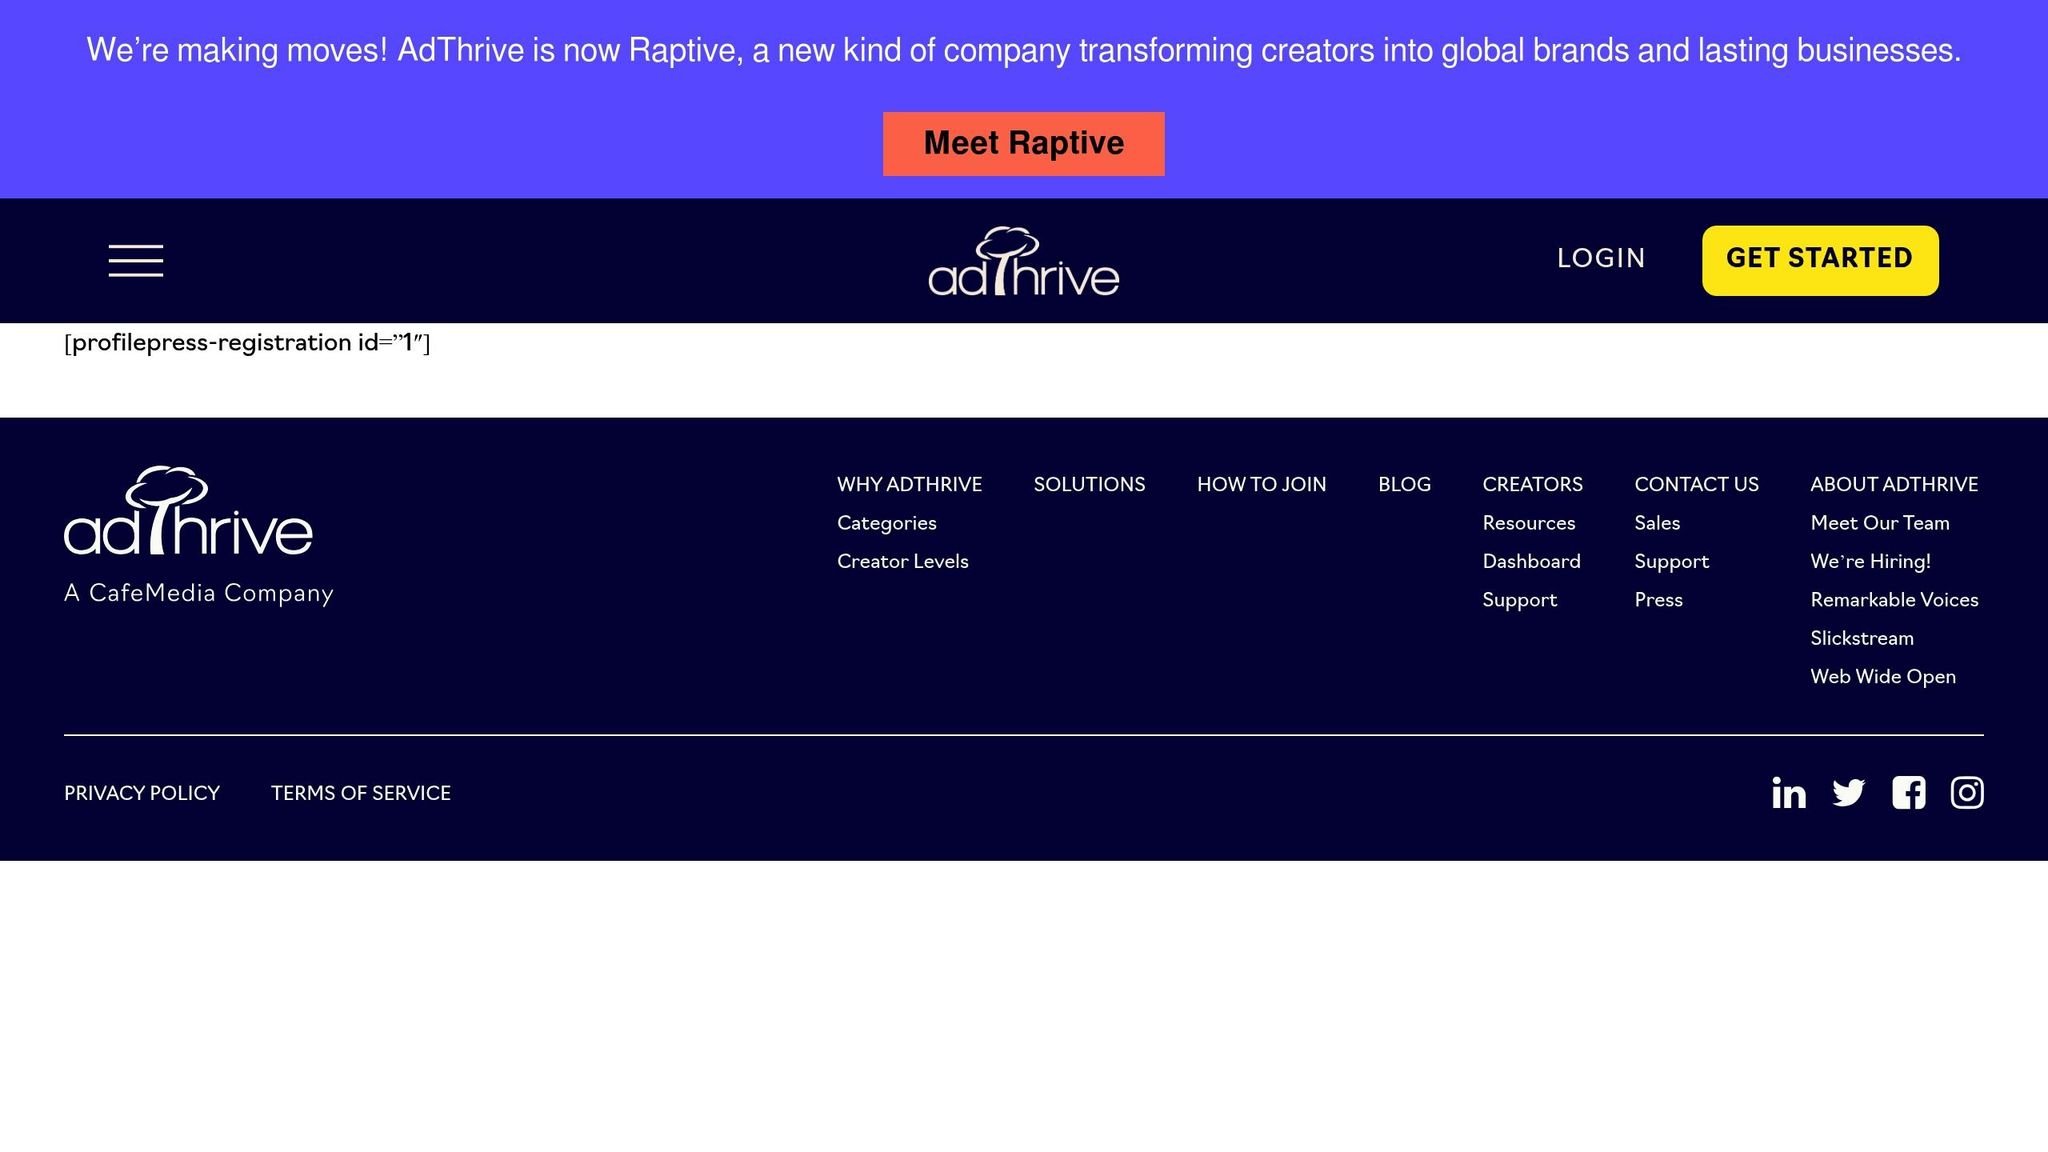Open Press under Contact Us
The width and height of the screenshot is (2048, 1152).
[1658, 600]
